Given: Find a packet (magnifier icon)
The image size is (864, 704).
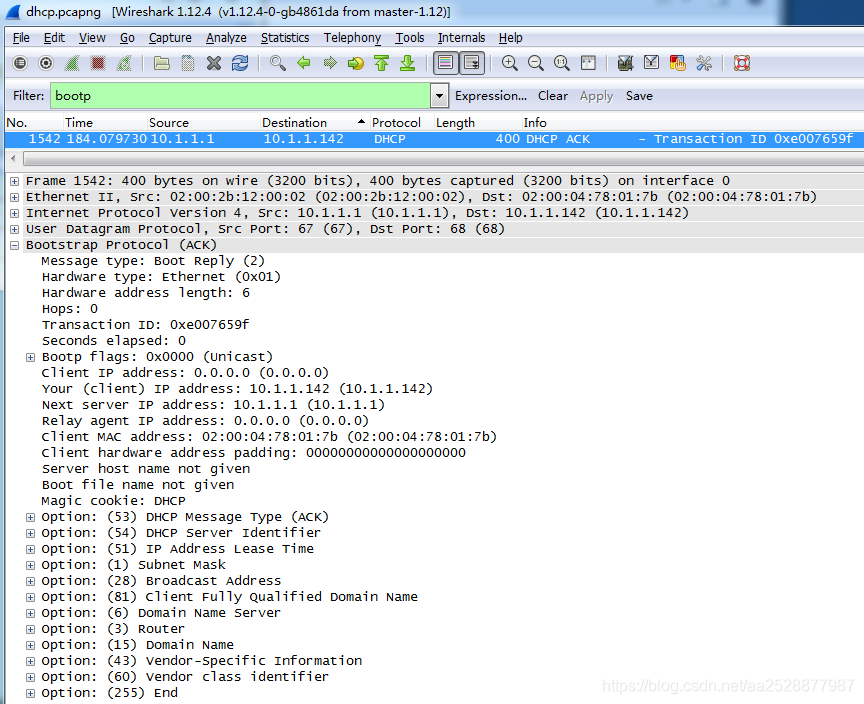Looking at the screenshot, I should [278, 63].
